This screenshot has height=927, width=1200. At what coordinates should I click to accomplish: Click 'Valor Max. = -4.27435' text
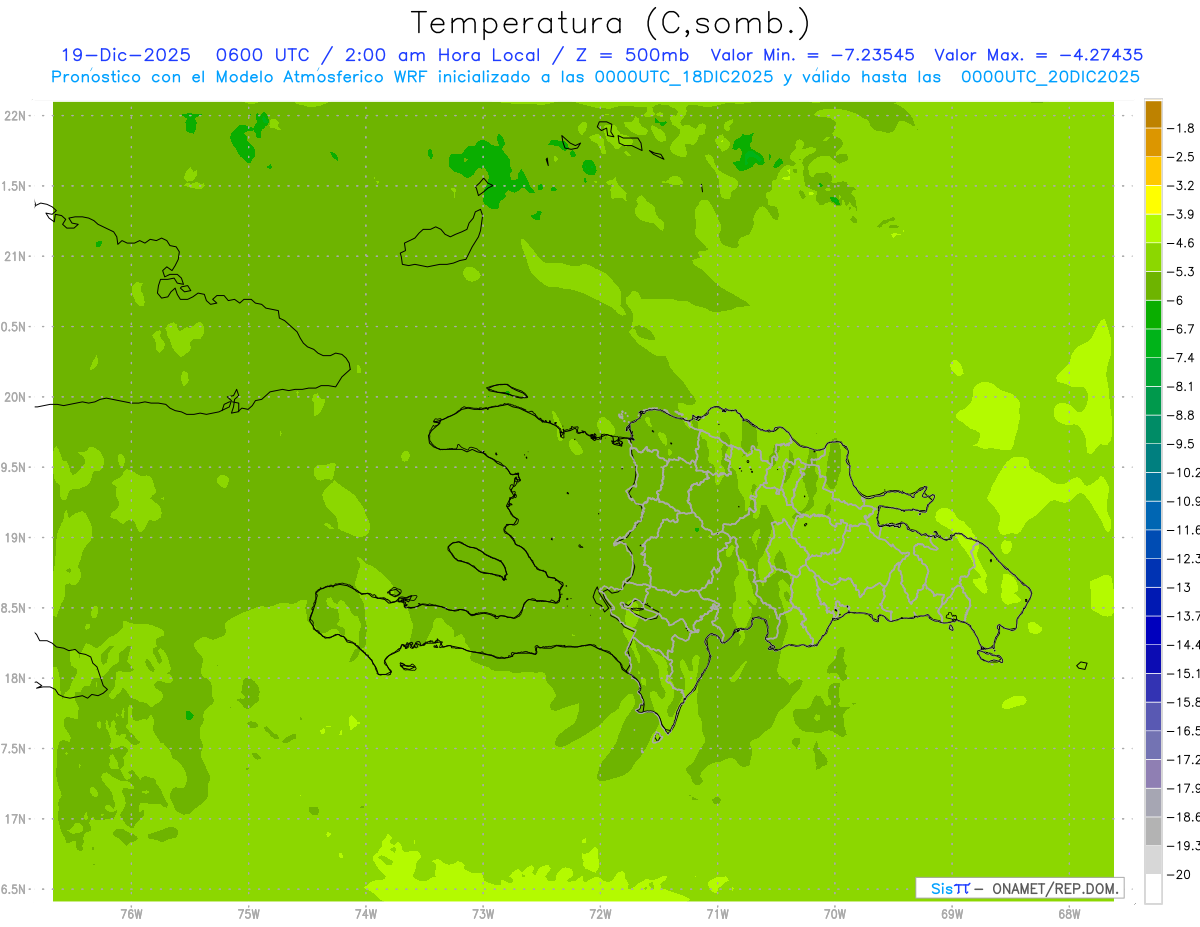pos(1038,55)
